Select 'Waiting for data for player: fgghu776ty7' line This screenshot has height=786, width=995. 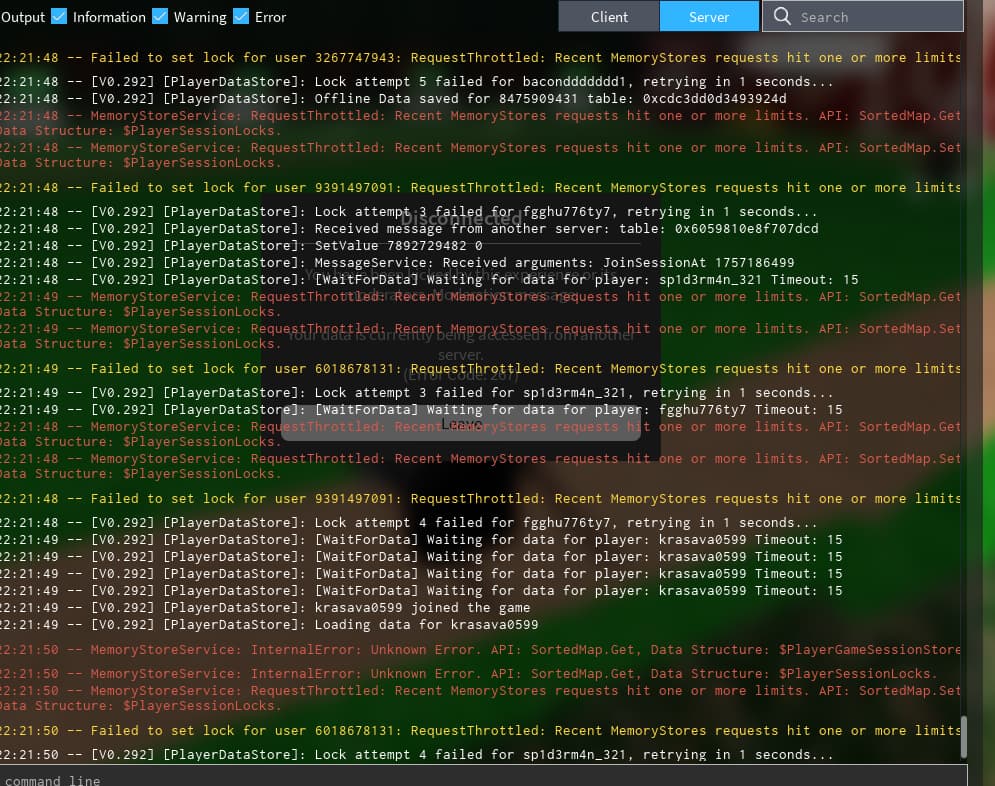421,410
